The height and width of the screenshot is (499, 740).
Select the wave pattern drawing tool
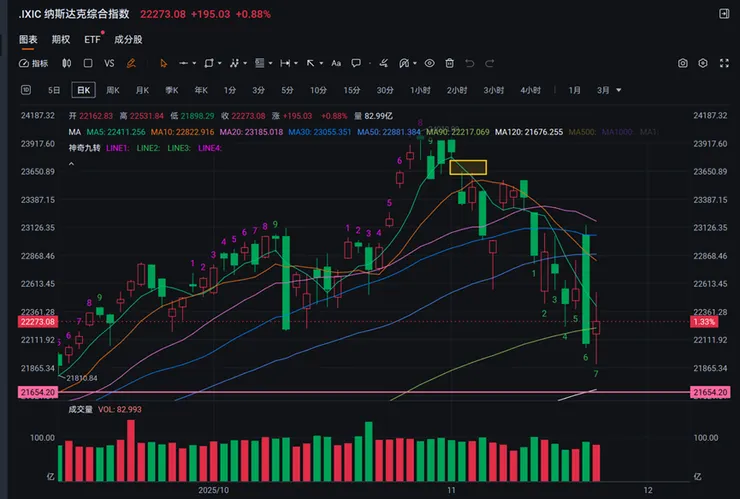point(234,63)
